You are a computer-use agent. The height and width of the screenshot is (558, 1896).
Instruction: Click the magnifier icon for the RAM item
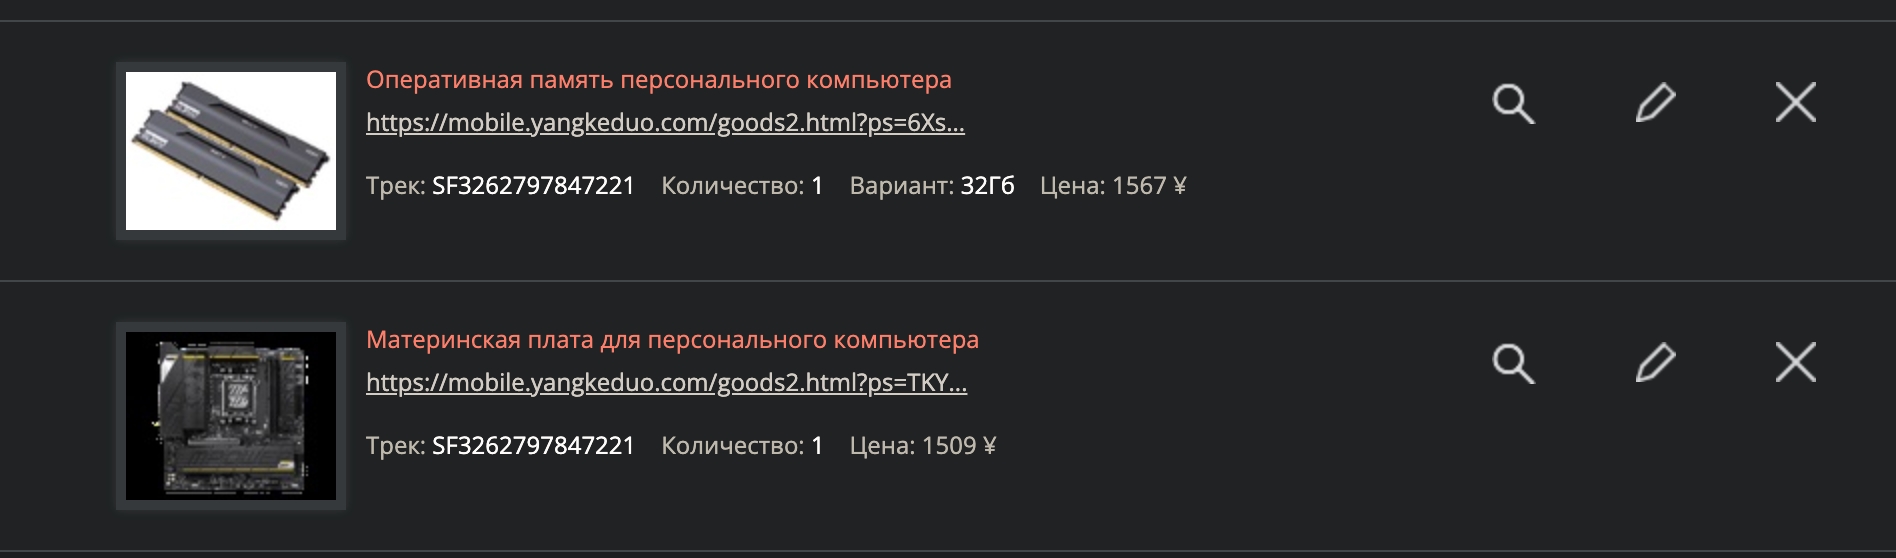pos(1513,103)
